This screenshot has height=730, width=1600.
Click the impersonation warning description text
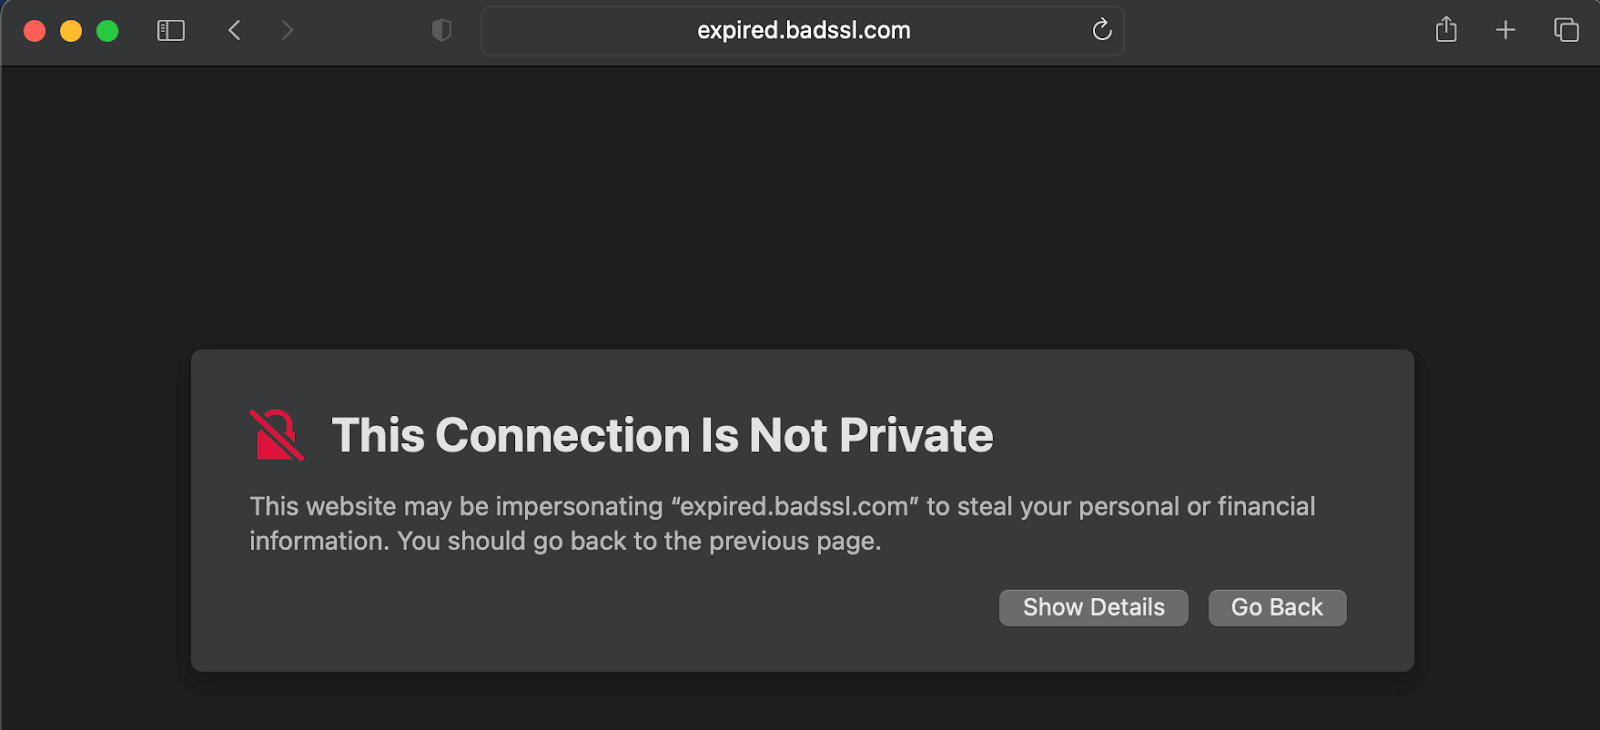[x=782, y=523]
